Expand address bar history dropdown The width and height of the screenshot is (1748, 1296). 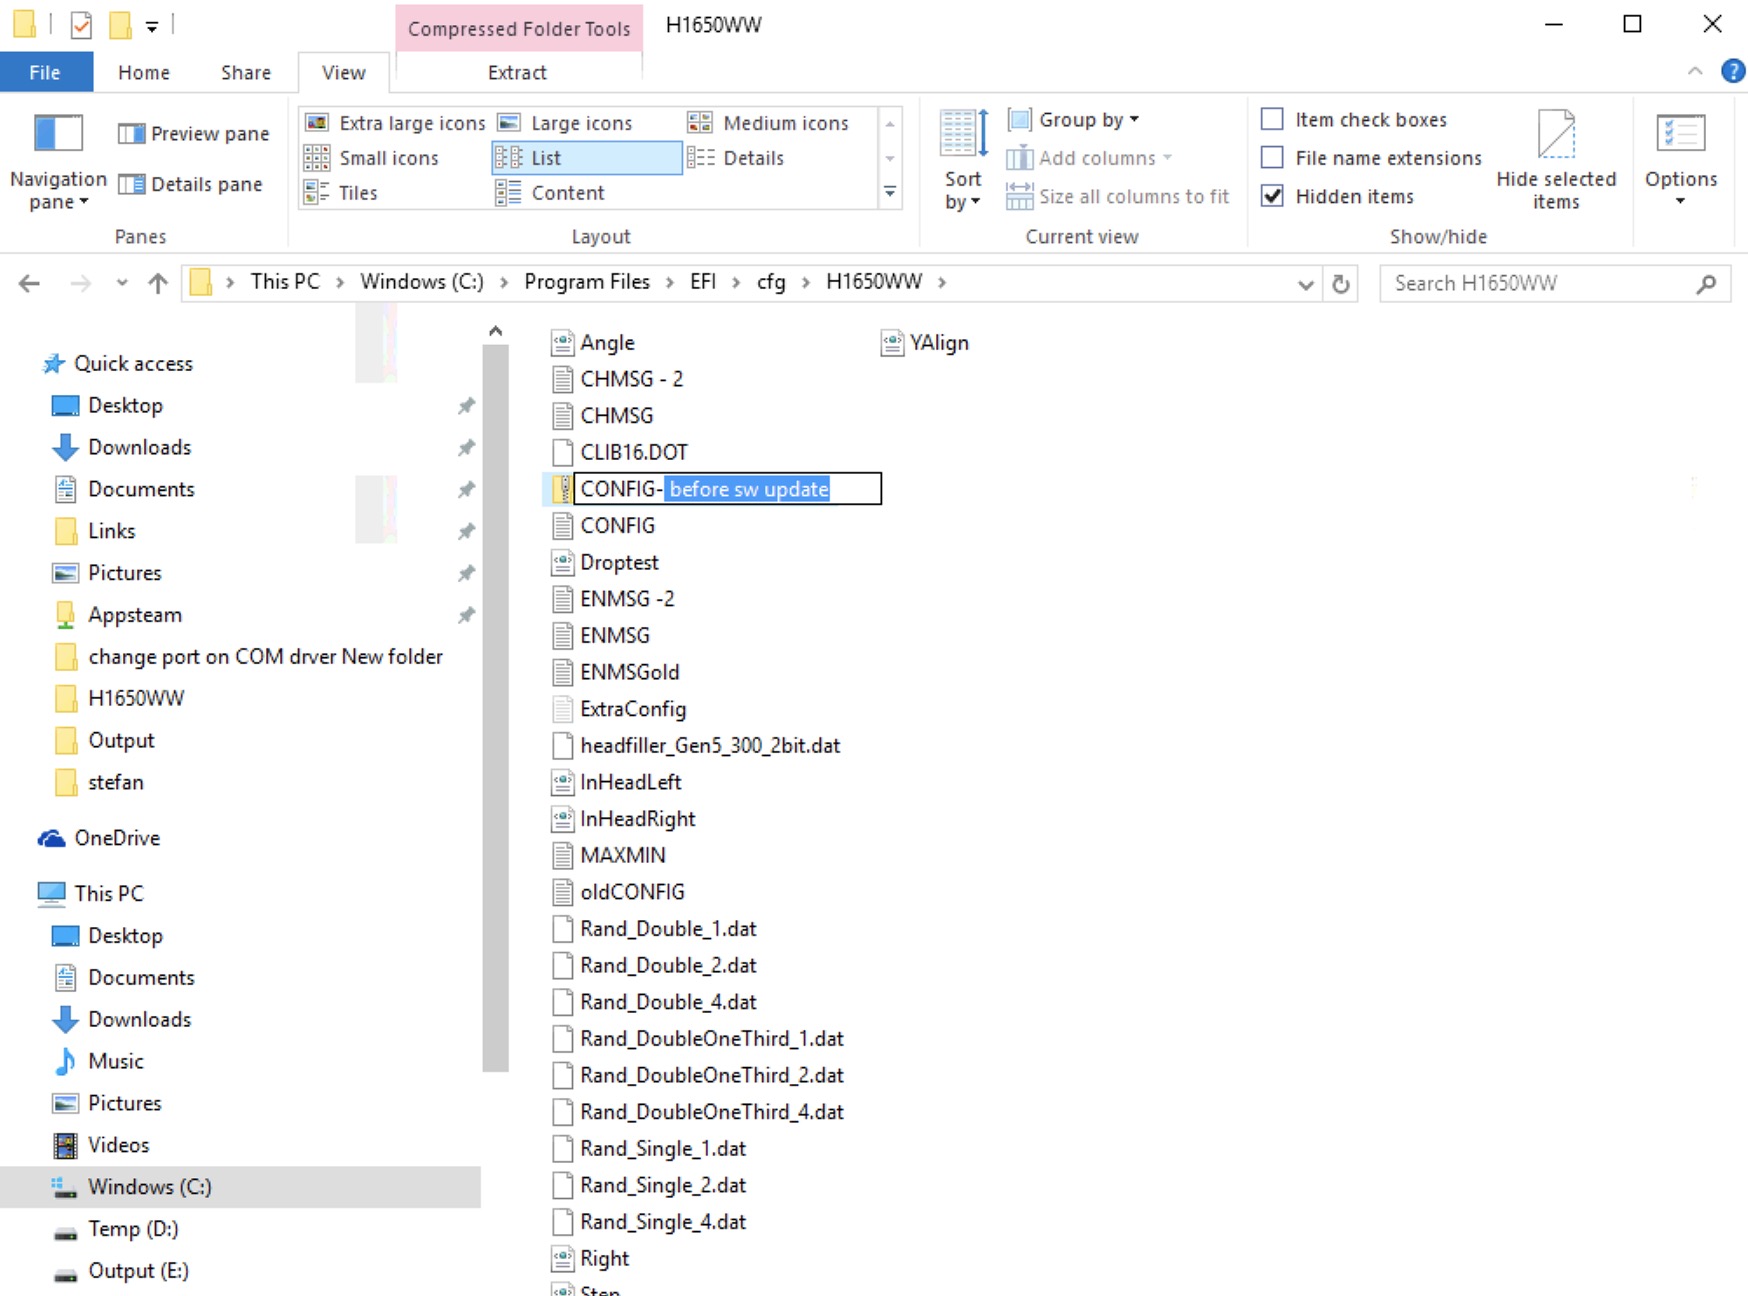(1305, 284)
